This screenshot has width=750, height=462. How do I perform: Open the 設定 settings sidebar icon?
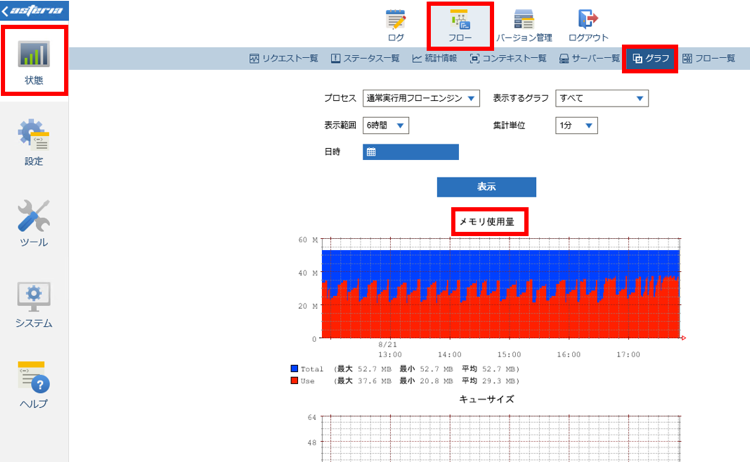coord(34,142)
